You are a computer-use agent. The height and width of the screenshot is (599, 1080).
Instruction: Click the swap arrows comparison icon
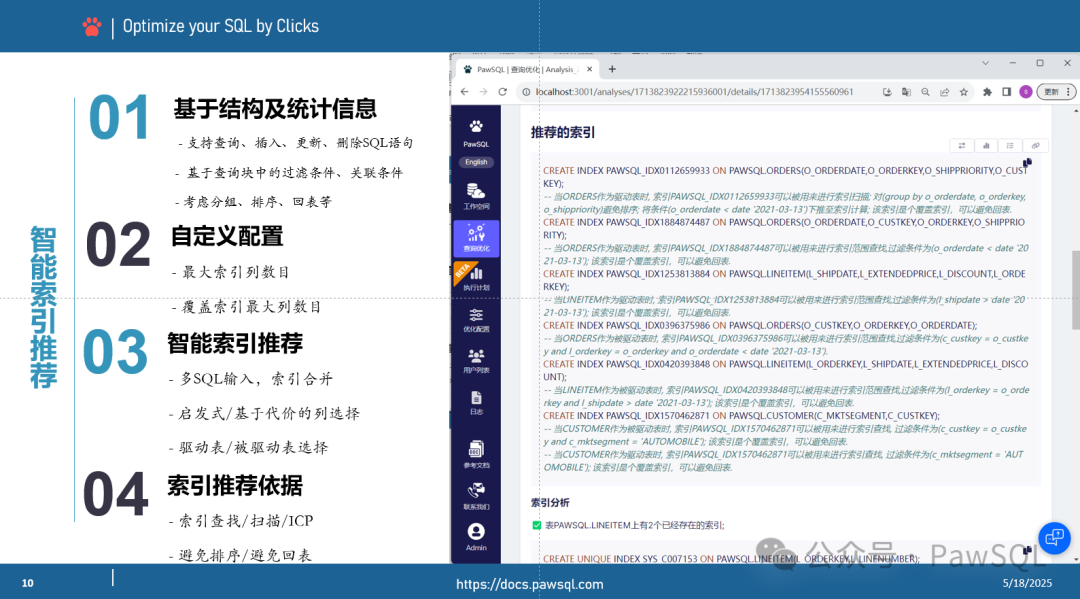(962, 145)
